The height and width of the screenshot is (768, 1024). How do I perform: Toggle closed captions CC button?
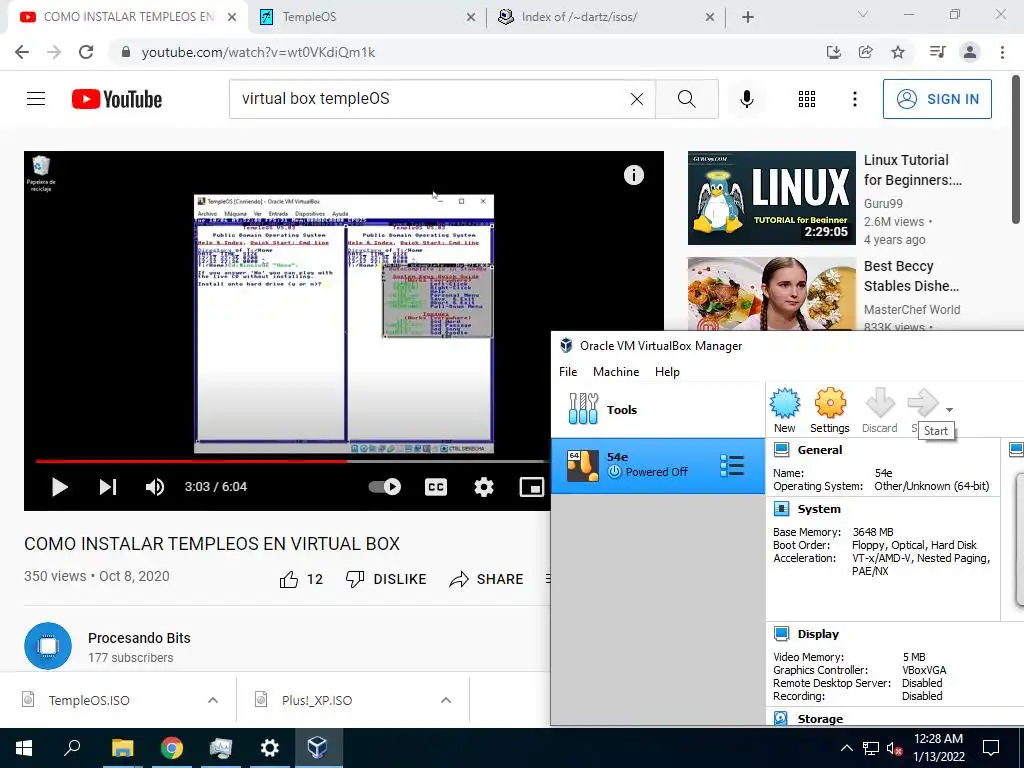[436, 487]
